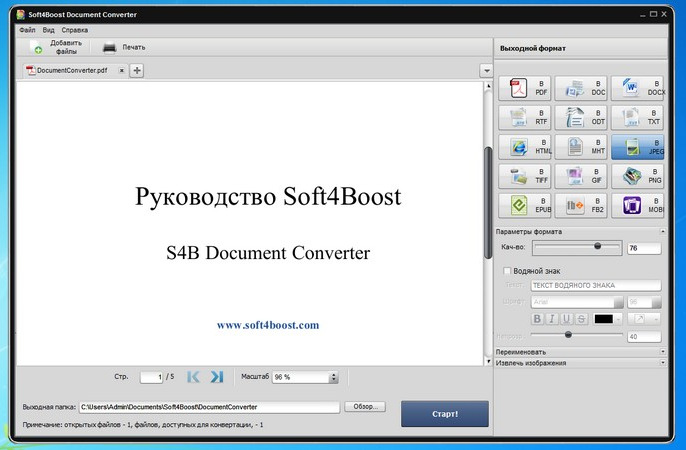Select the TXT output format
The width and height of the screenshot is (686, 450).
[637, 117]
